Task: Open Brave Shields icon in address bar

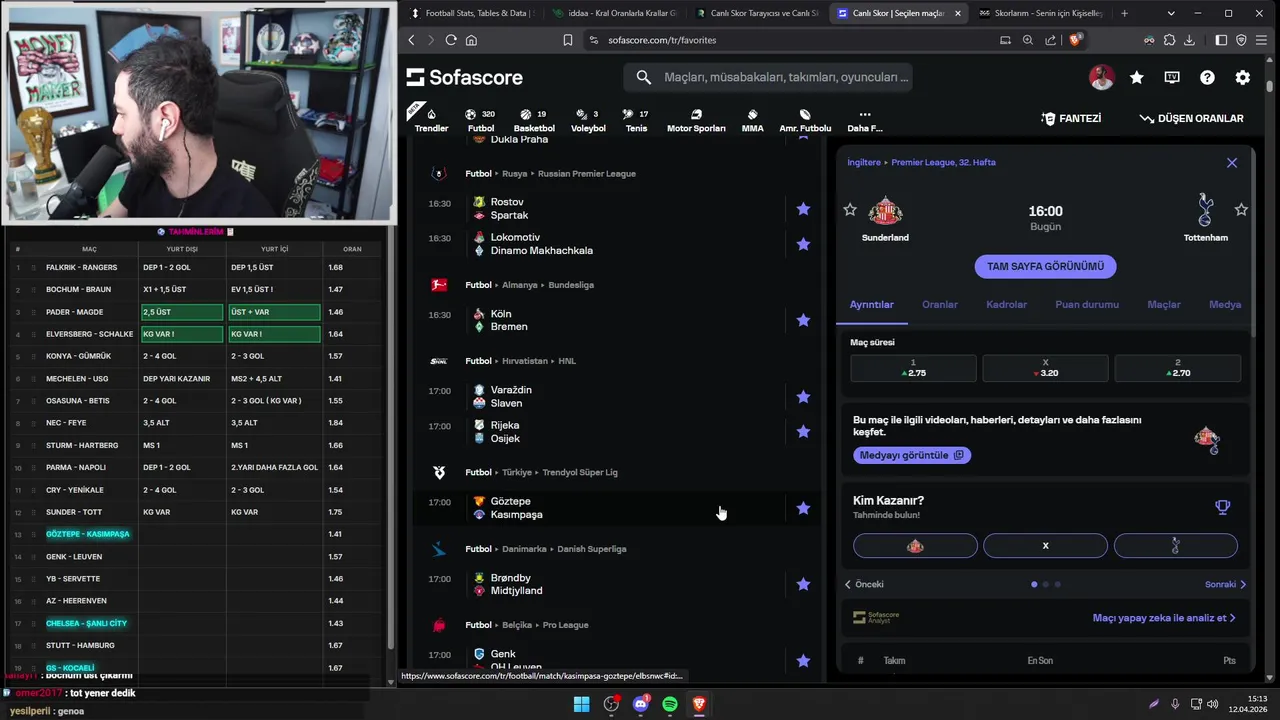Action: (1076, 40)
